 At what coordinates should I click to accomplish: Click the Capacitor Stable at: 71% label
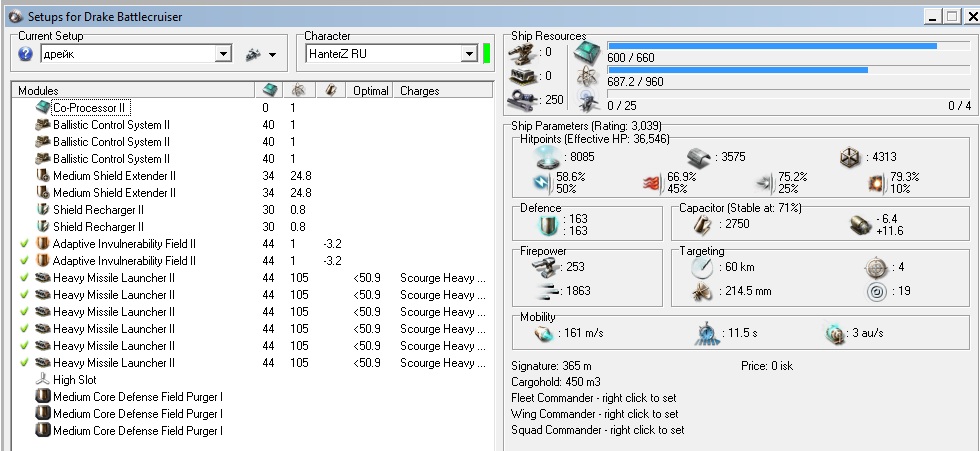coord(741,208)
